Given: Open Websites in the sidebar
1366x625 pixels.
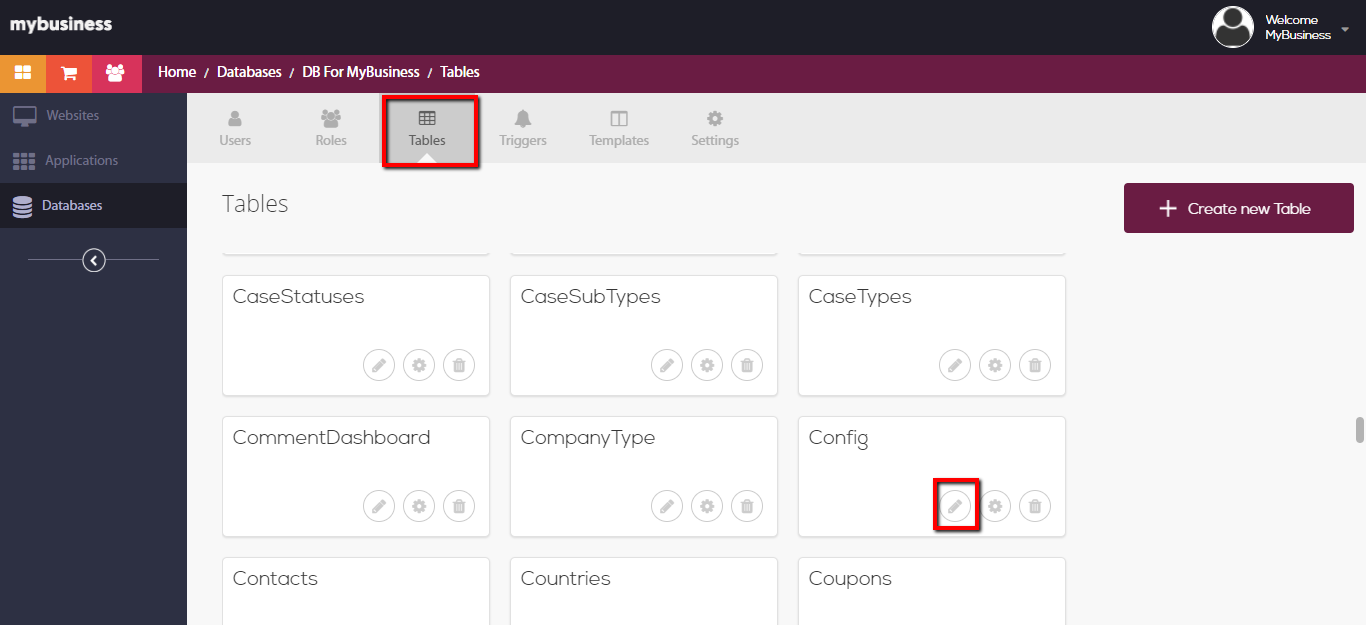Looking at the screenshot, I should (x=93, y=115).
